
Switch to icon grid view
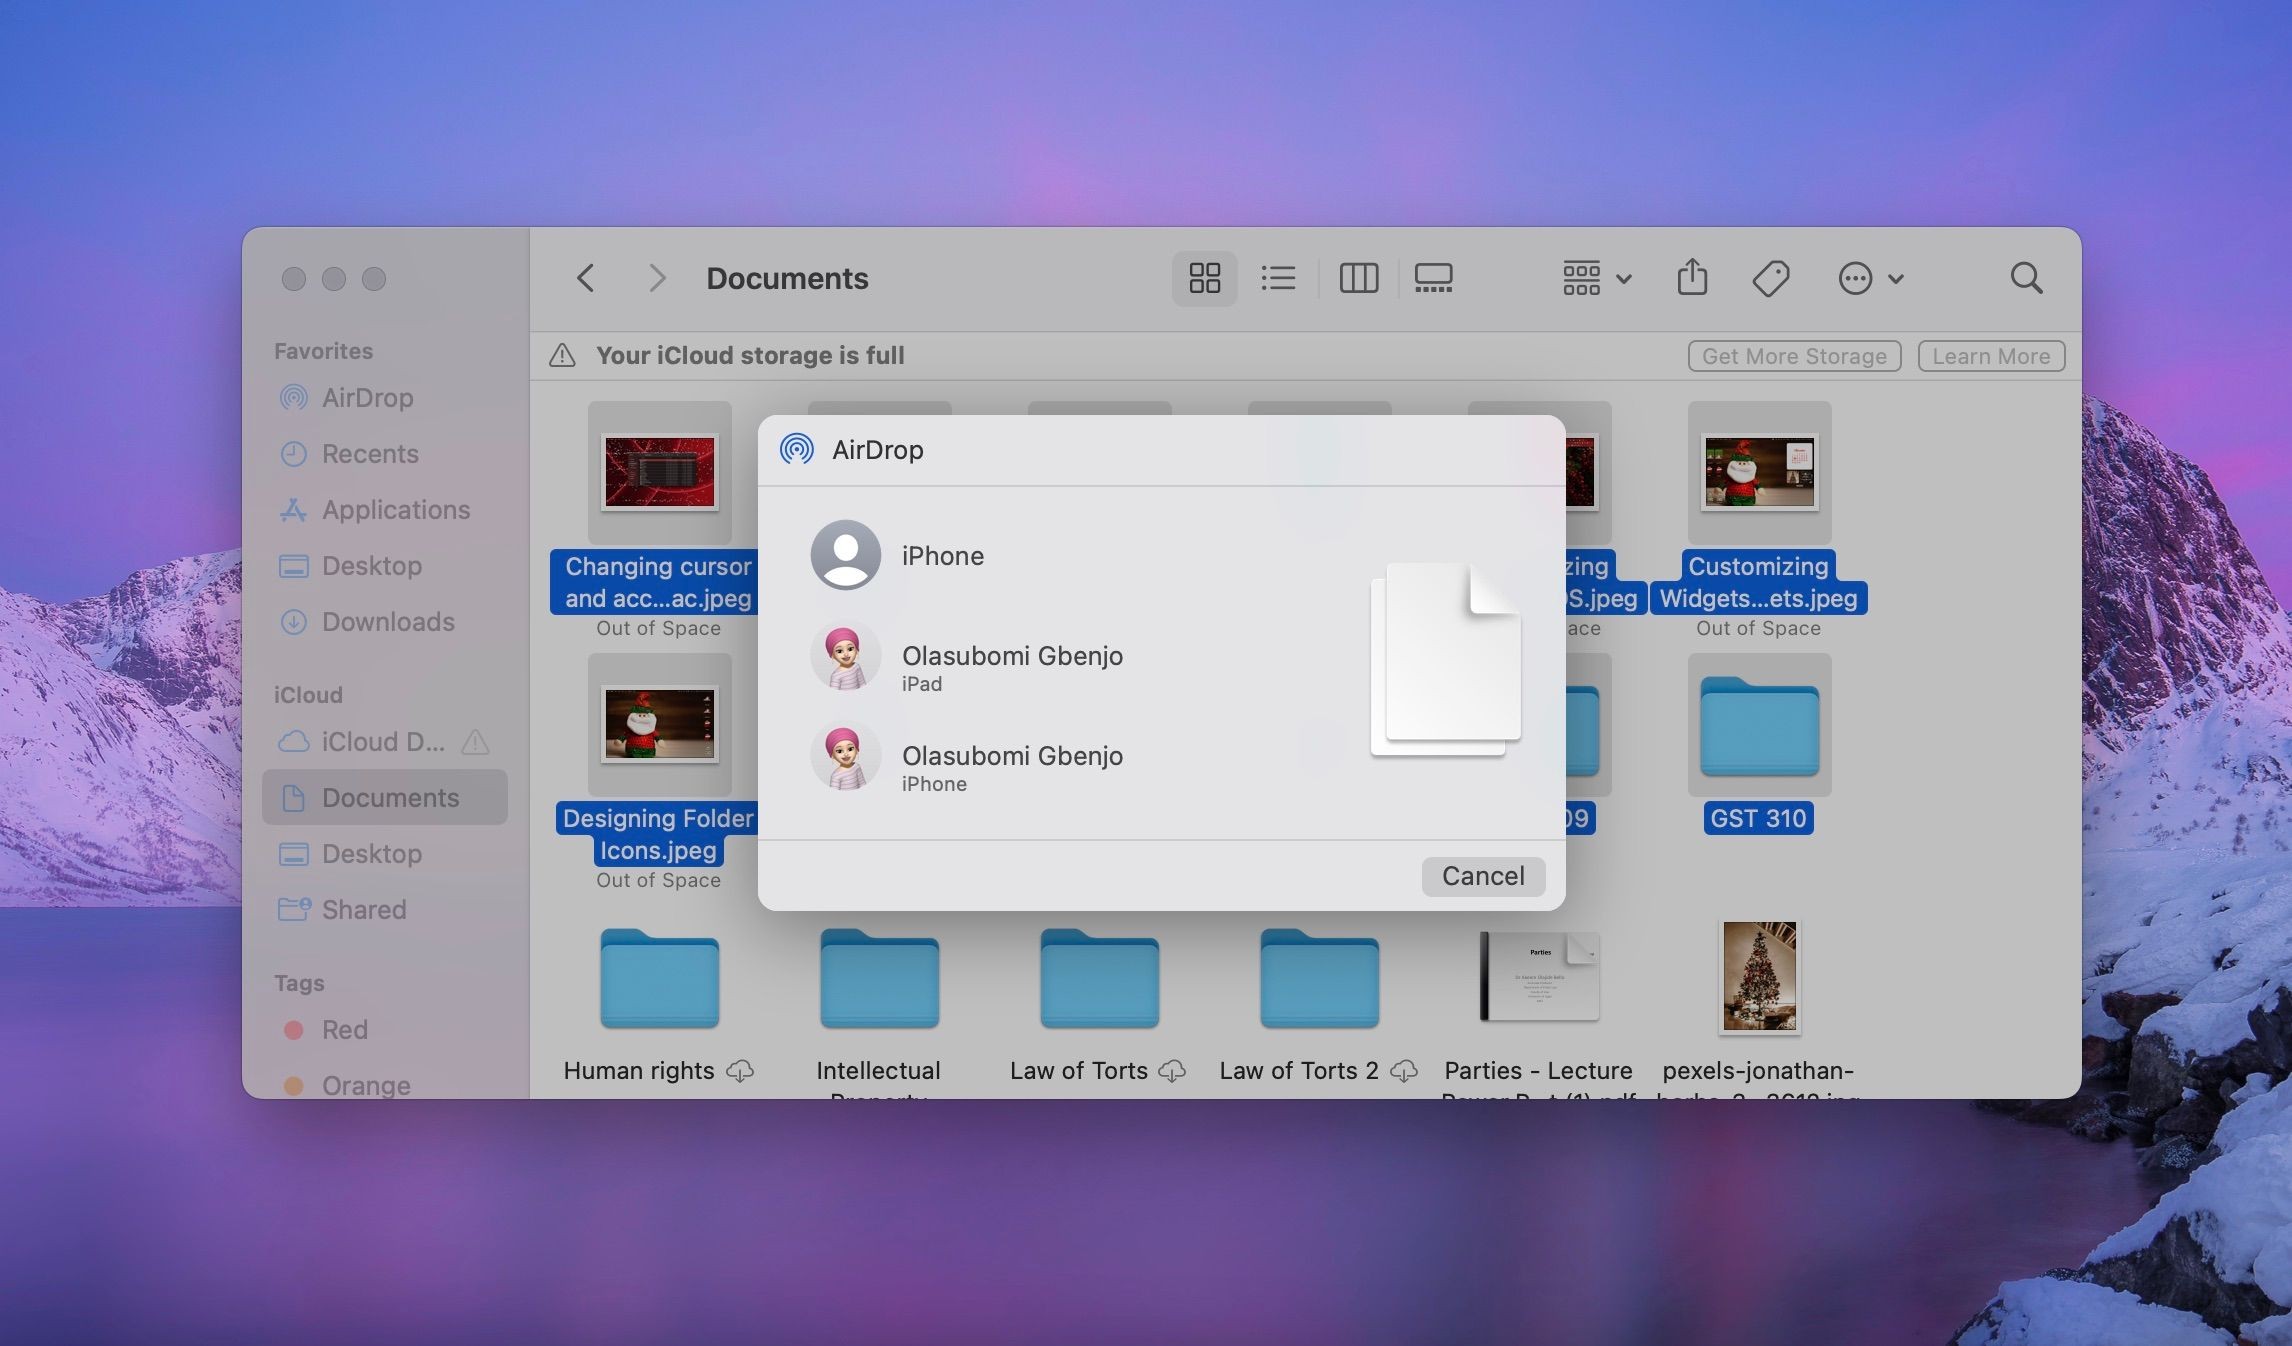tap(1204, 278)
